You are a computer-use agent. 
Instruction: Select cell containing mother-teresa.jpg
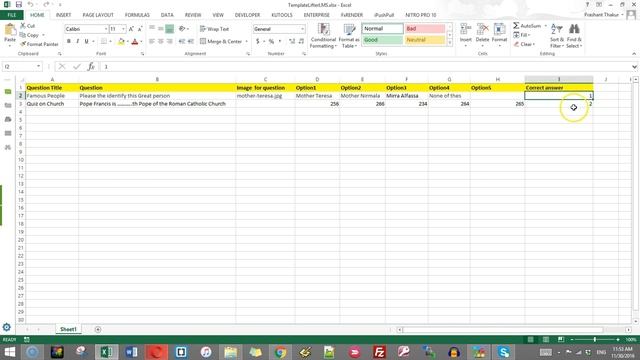pyautogui.click(x=265, y=96)
